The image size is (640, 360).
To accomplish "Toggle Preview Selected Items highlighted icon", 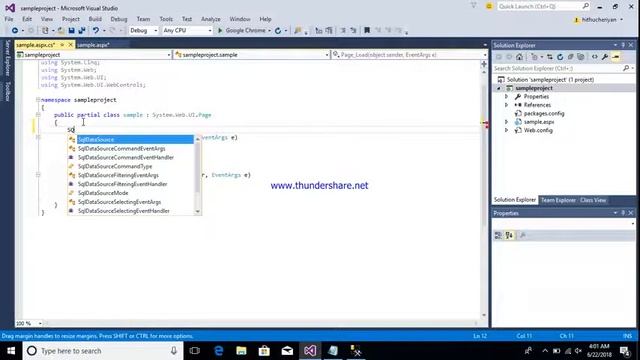I will tap(616, 57).
